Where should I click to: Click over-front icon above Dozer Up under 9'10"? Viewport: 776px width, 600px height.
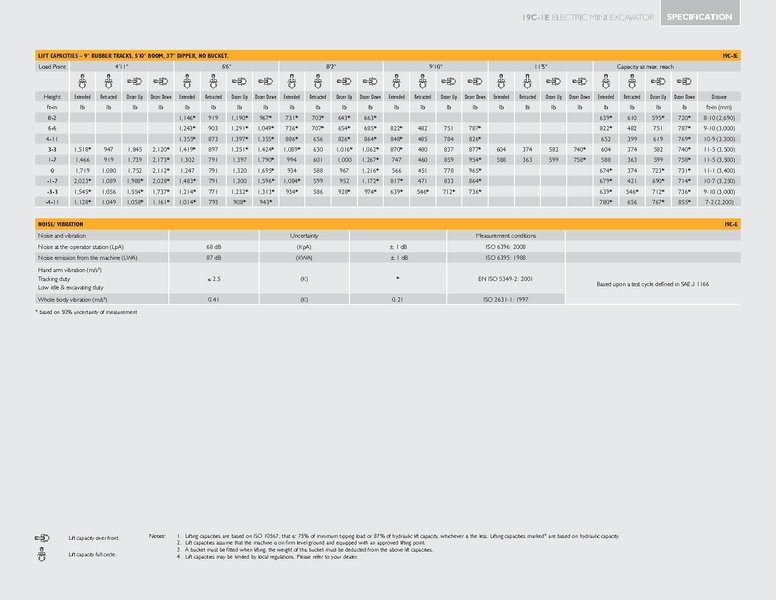click(x=449, y=81)
